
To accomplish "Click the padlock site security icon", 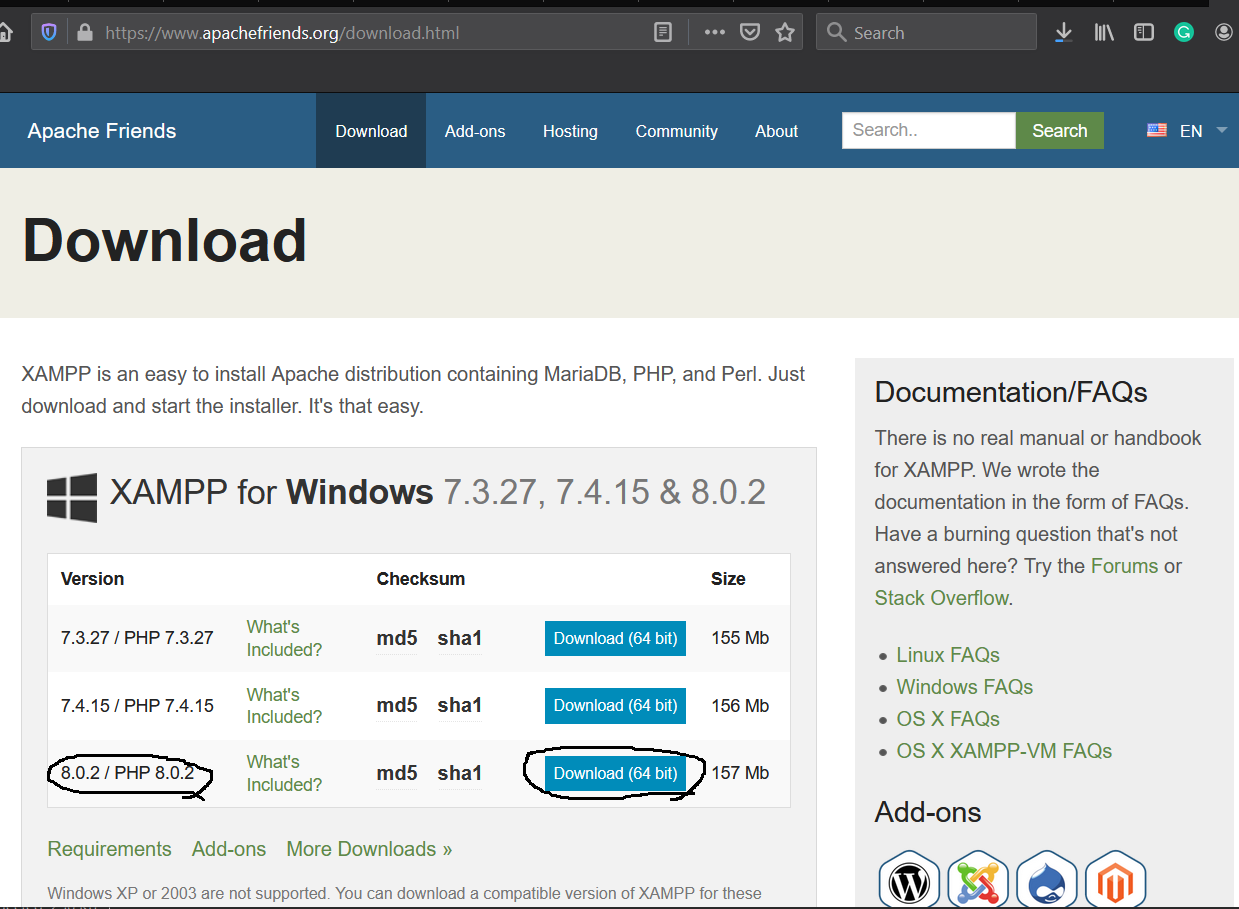I will [84, 32].
